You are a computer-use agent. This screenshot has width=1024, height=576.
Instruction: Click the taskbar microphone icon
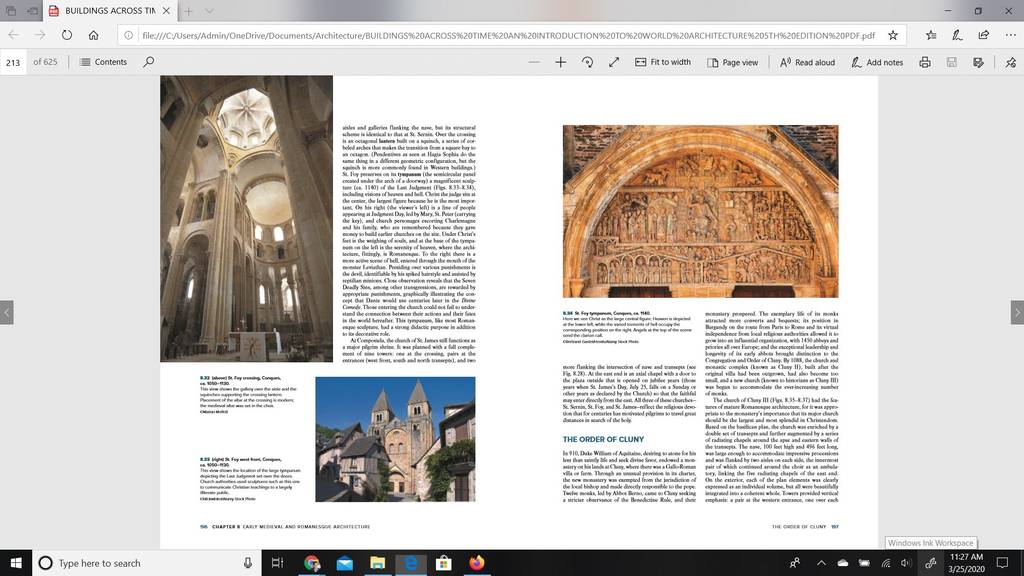click(x=248, y=563)
